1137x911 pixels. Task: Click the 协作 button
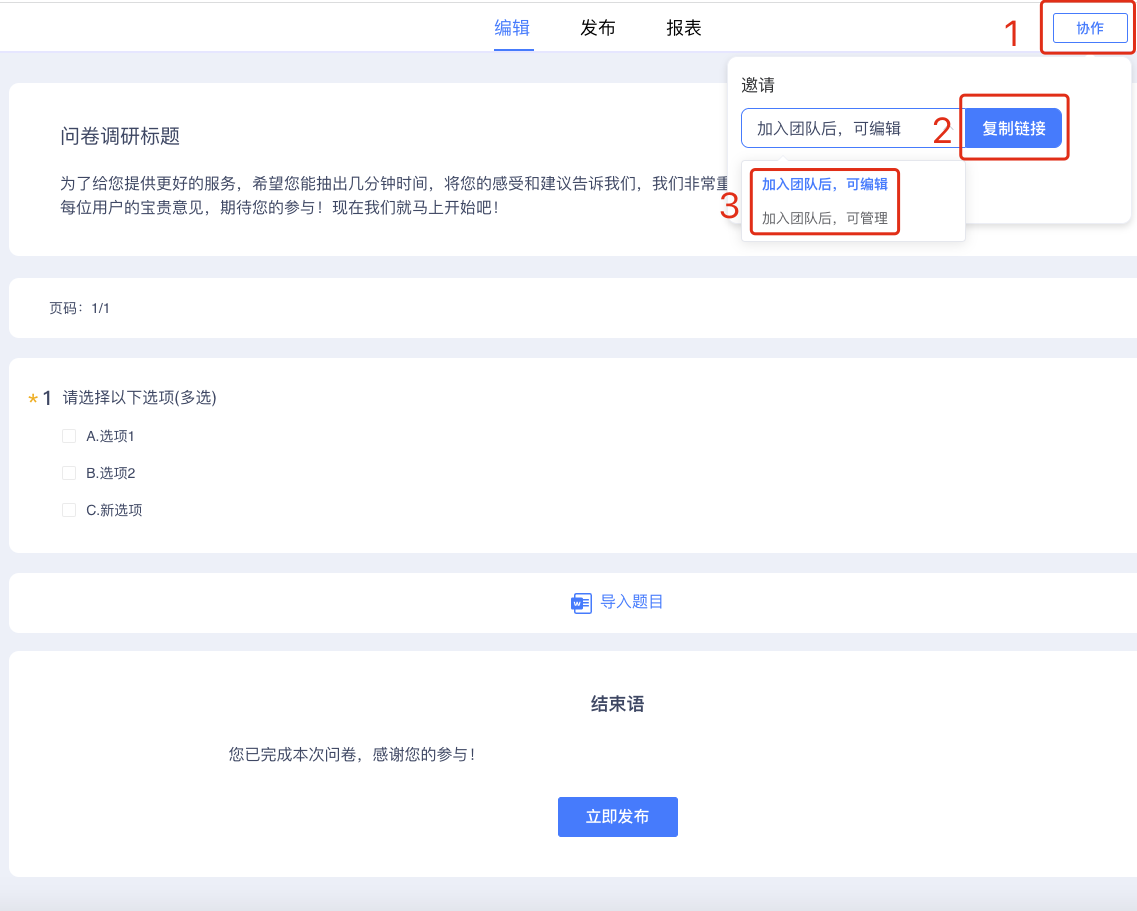[x=1090, y=28]
